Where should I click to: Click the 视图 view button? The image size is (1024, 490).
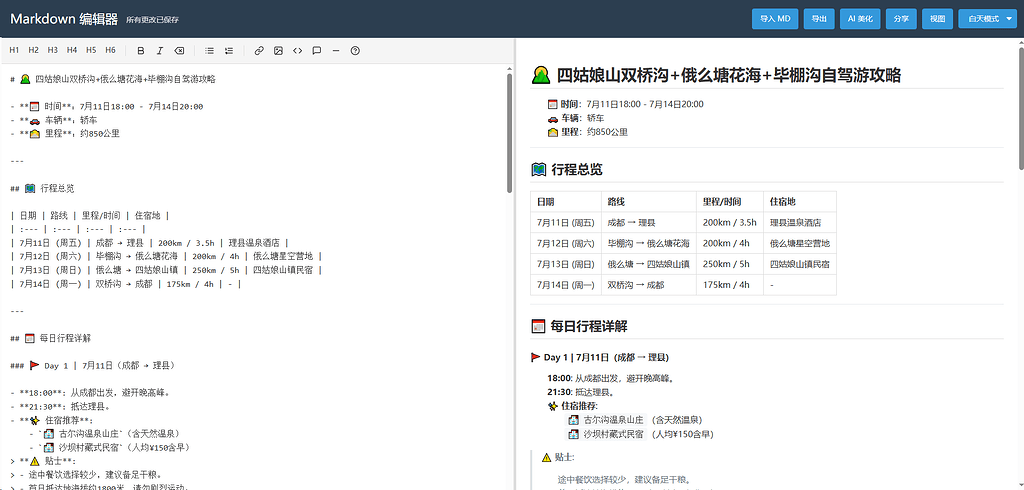pos(938,19)
